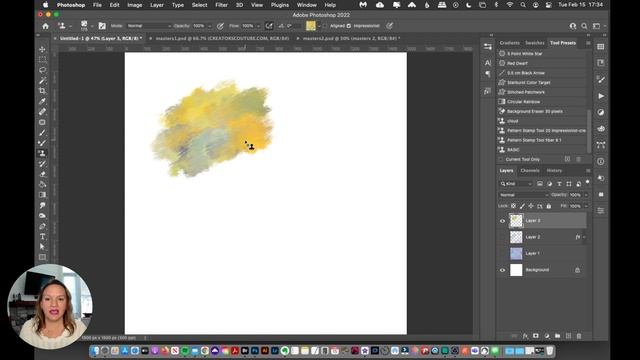The height and width of the screenshot is (360, 640).
Task: Select the Pattern Stamp tool in toolbar
Action: (42, 153)
